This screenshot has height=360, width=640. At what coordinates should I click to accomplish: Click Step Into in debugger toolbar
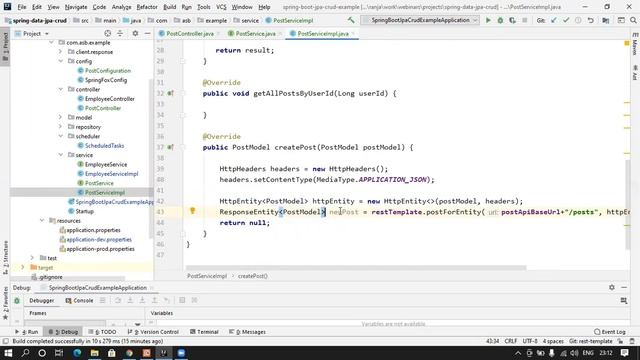tap(130, 300)
